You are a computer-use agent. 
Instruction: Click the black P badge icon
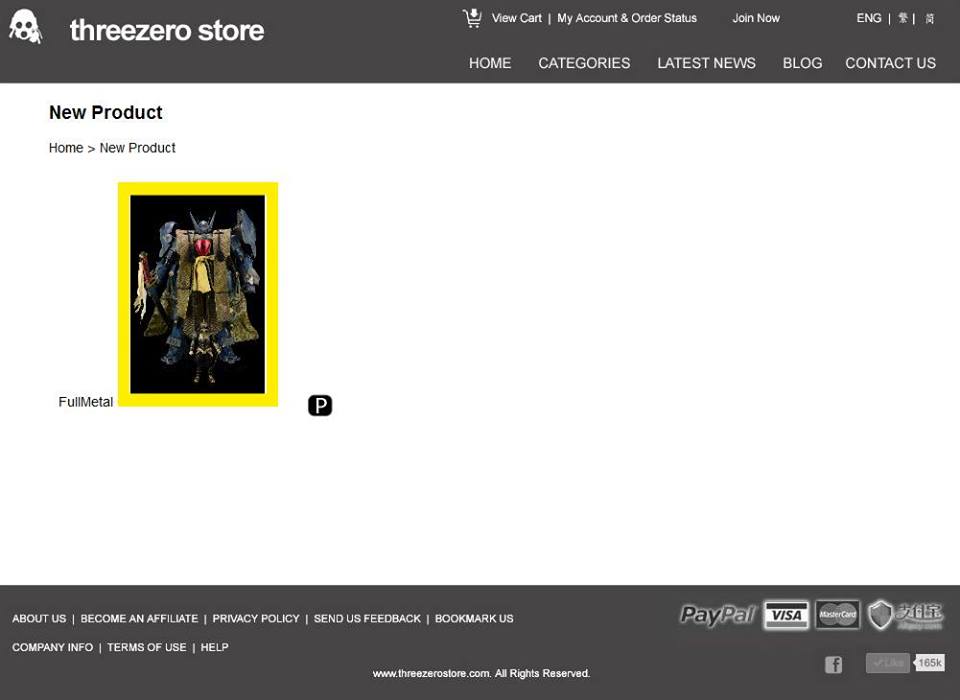pos(320,405)
